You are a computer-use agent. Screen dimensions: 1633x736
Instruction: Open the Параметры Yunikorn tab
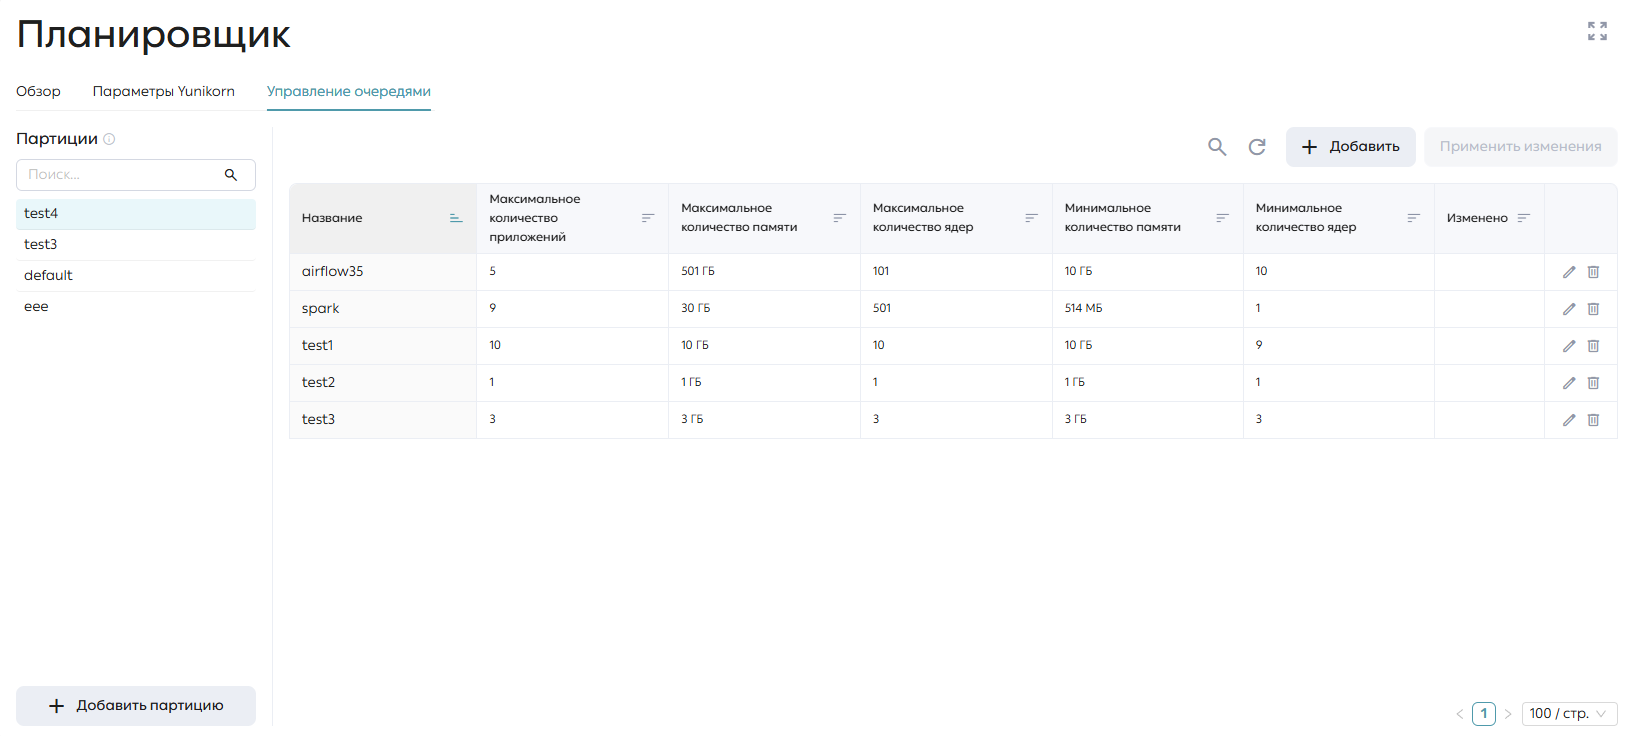click(164, 91)
